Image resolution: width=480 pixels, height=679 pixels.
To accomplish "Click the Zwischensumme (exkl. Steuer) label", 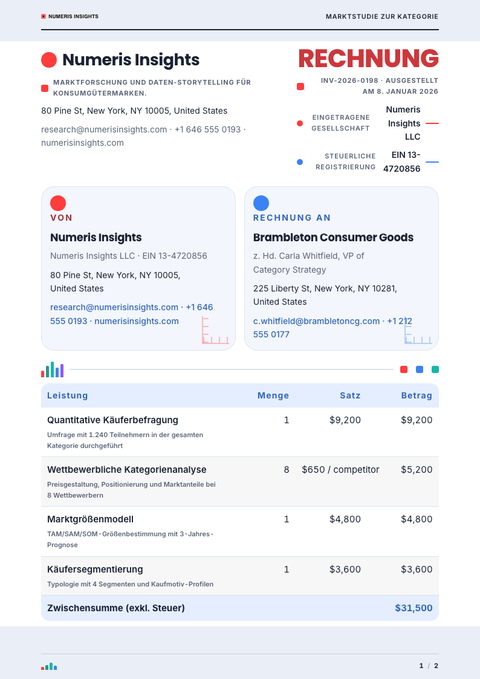I will [116, 608].
